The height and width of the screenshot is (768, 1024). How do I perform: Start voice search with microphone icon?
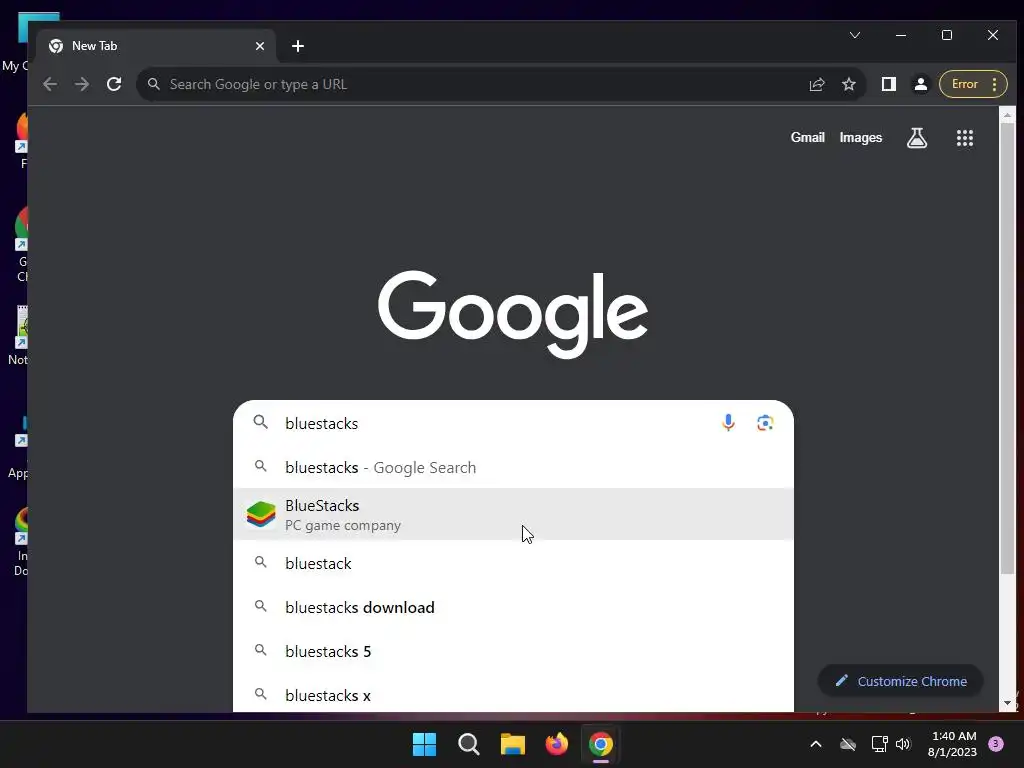coord(728,423)
